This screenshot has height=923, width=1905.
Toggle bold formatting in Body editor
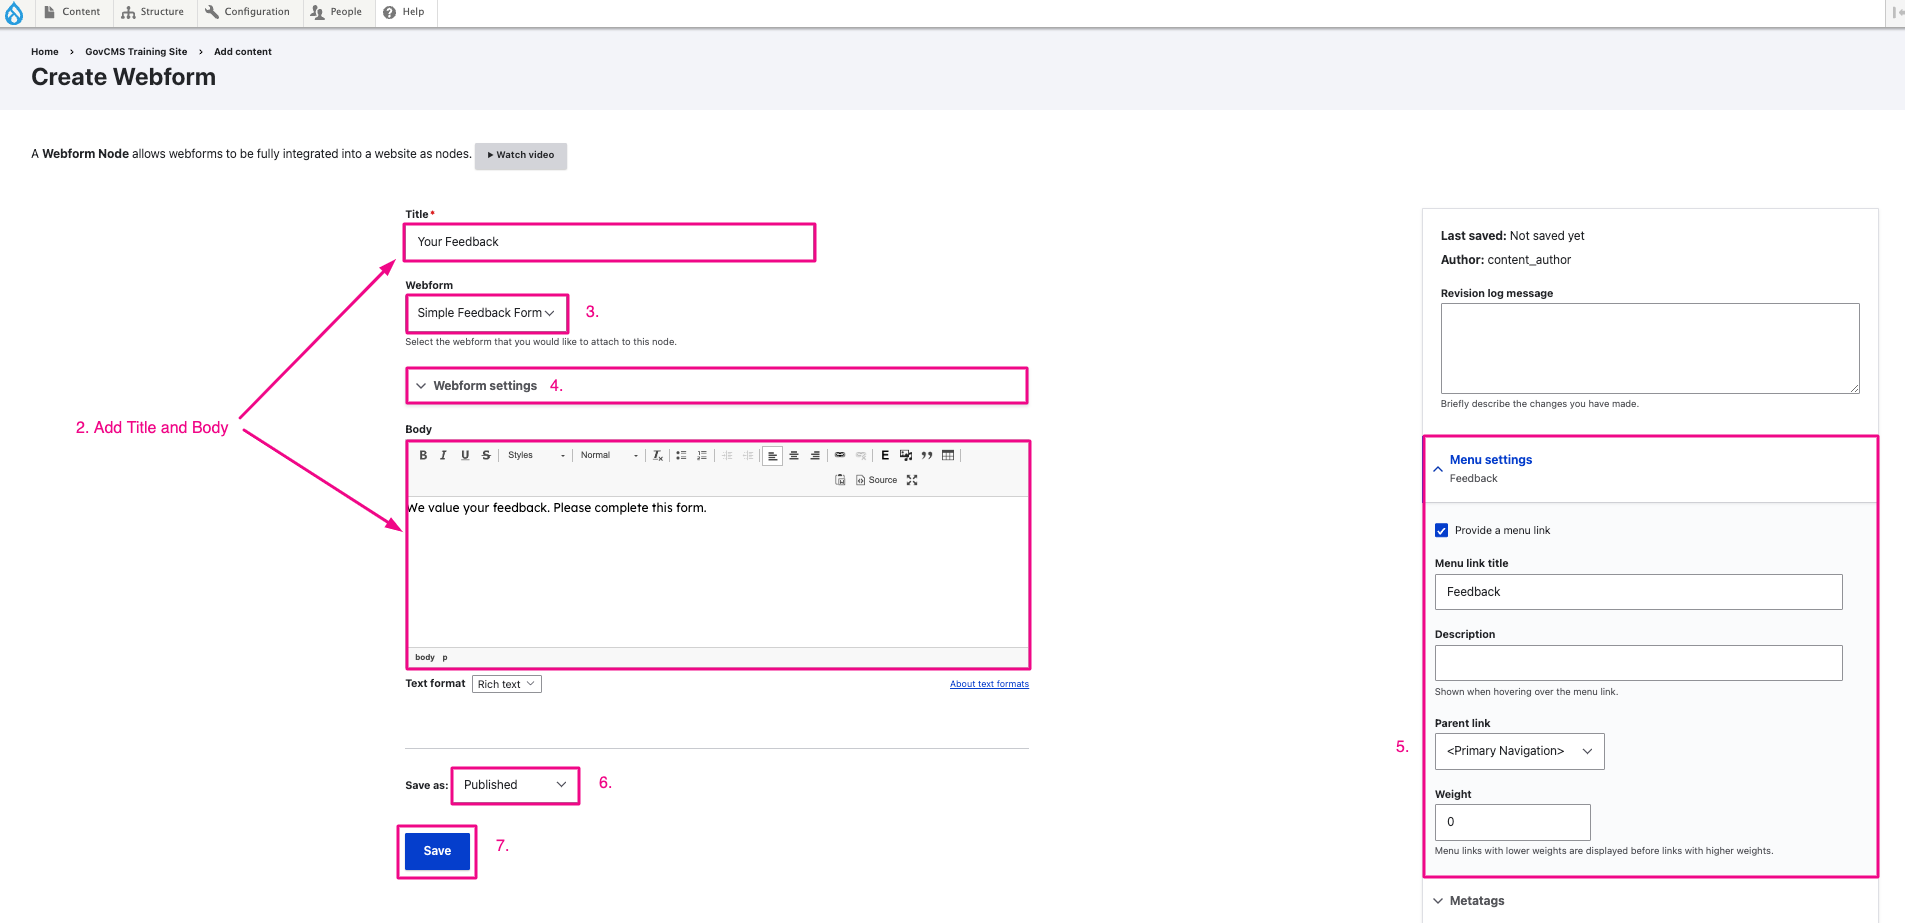tap(423, 455)
